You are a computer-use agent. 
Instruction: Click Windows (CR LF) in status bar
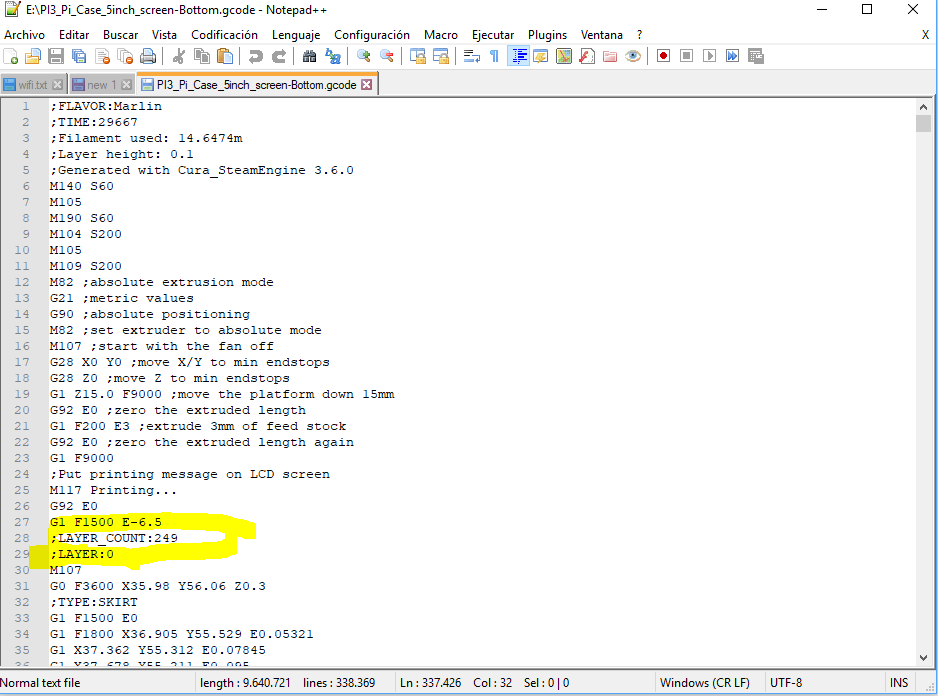pyautogui.click(x=704, y=683)
